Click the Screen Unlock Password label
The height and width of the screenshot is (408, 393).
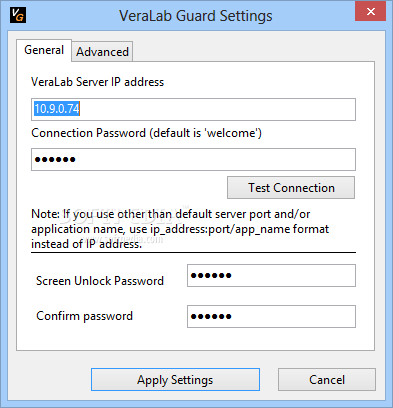click(x=100, y=281)
